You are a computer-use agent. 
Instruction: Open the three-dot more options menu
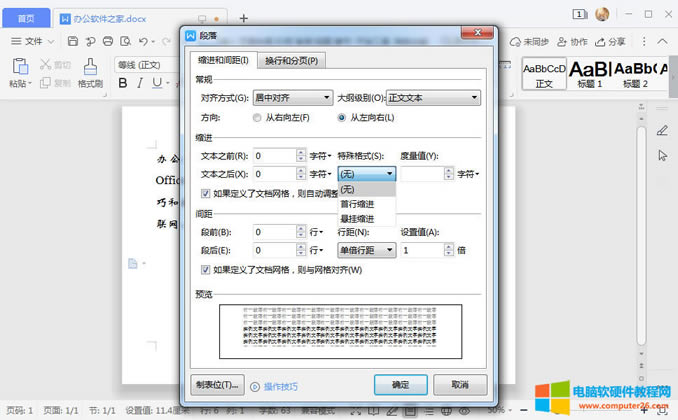pos(644,42)
